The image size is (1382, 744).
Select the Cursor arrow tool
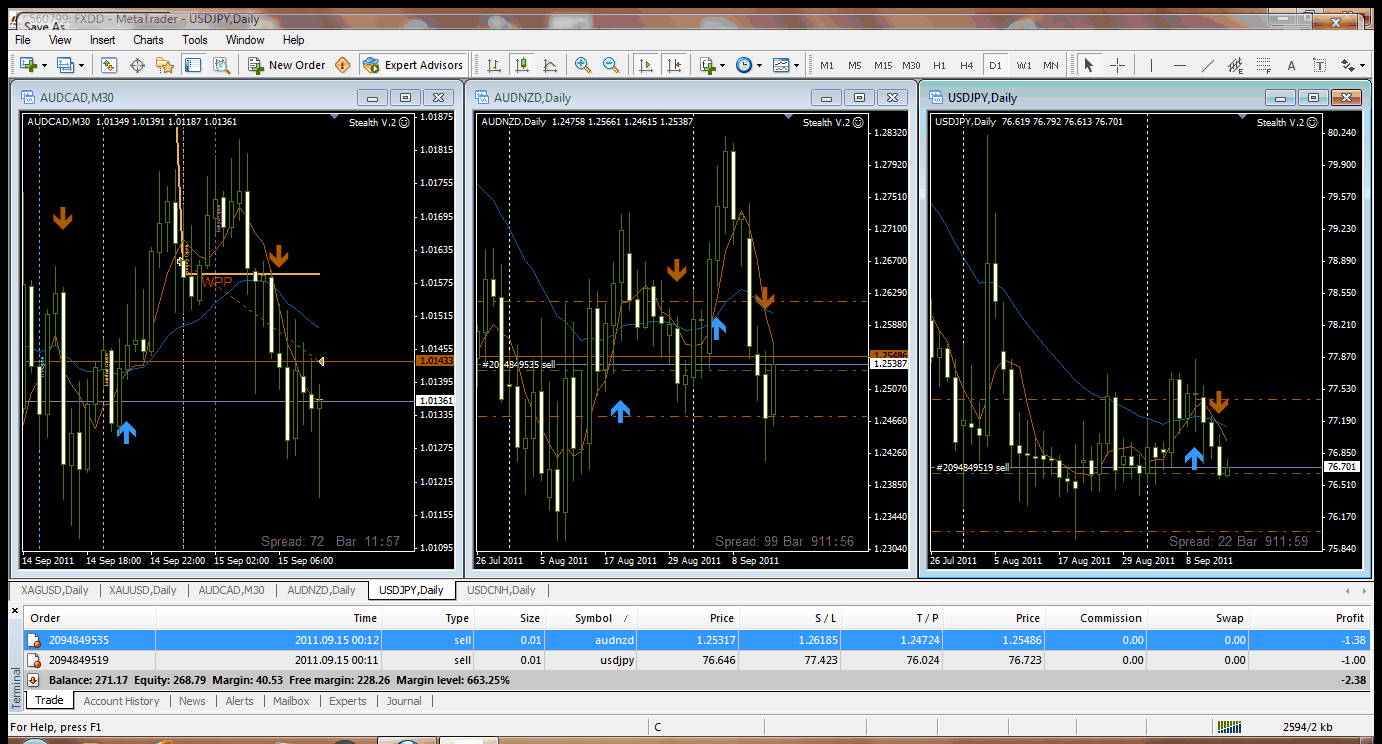[1089, 65]
